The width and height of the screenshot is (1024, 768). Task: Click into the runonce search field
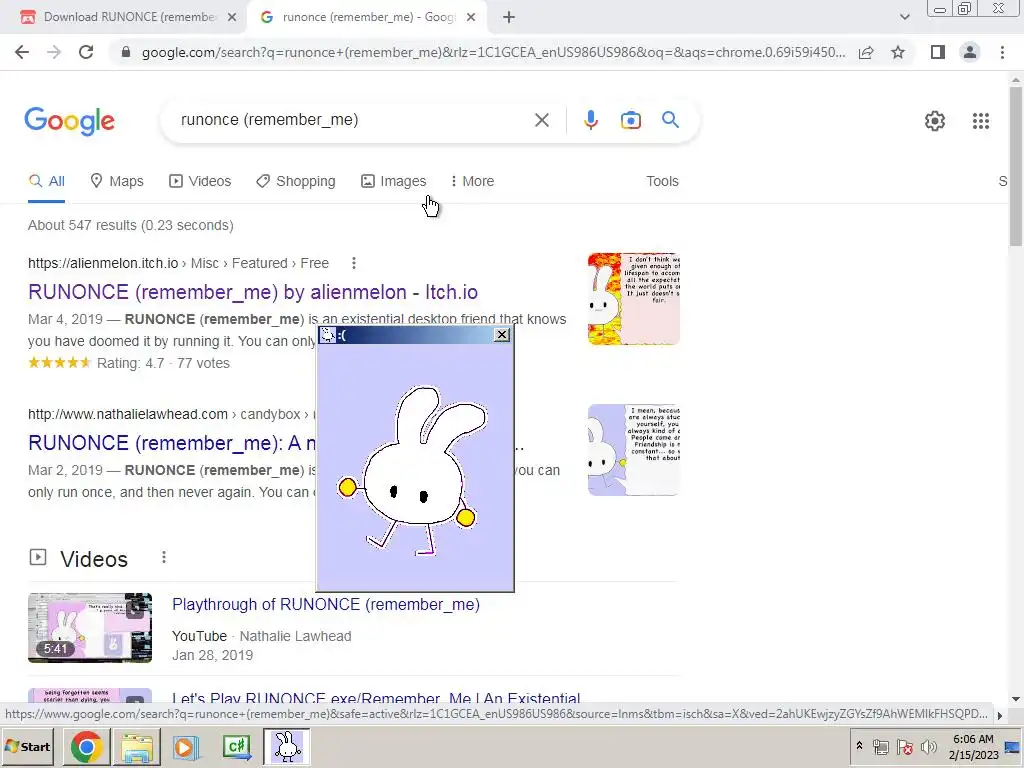tap(353, 120)
